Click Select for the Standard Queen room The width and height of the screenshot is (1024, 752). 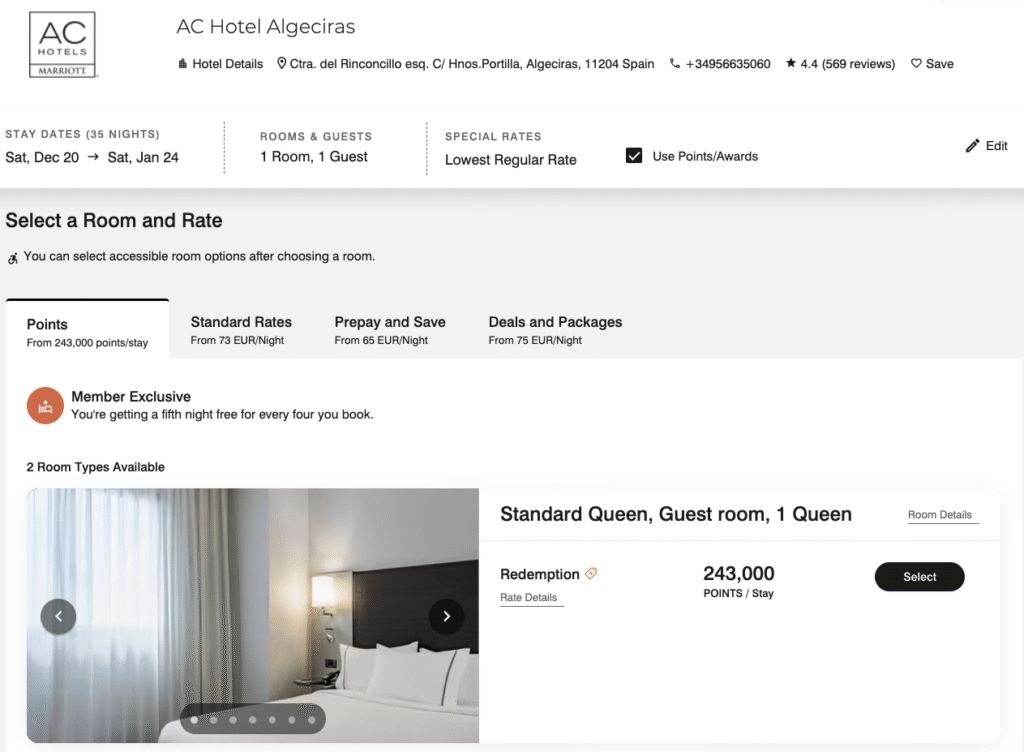pos(919,577)
